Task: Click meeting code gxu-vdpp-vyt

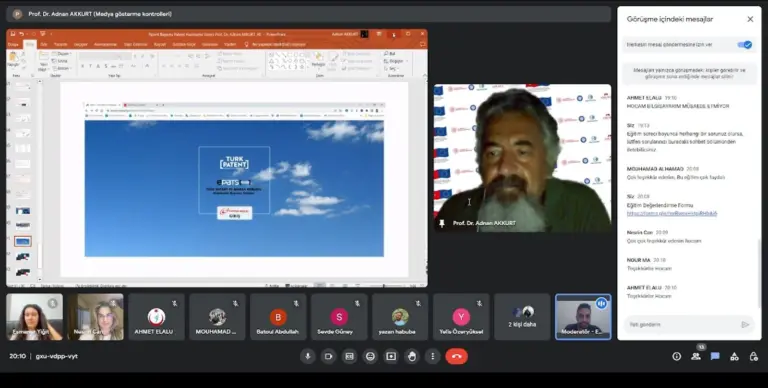Action: [x=57, y=356]
